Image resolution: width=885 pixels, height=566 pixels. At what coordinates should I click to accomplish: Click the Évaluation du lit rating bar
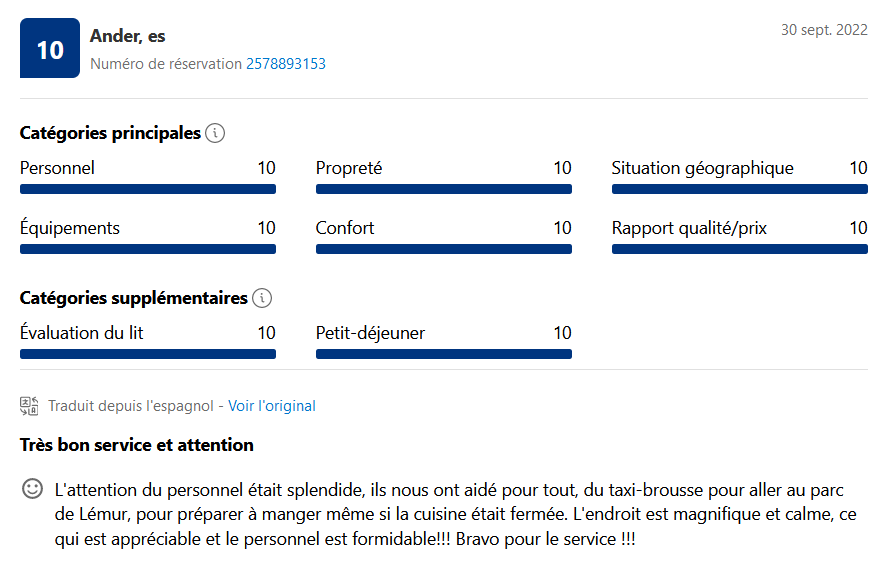point(148,354)
